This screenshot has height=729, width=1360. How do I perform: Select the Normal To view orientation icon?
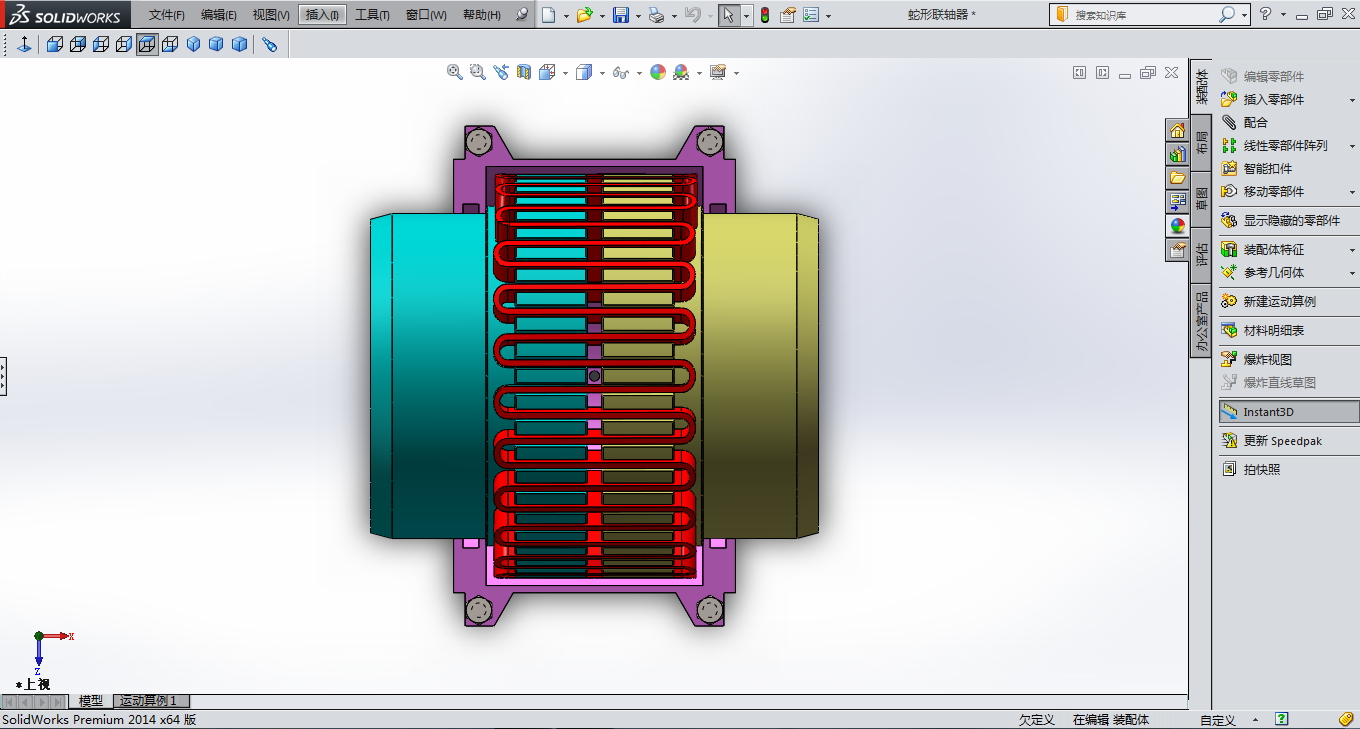coord(24,44)
